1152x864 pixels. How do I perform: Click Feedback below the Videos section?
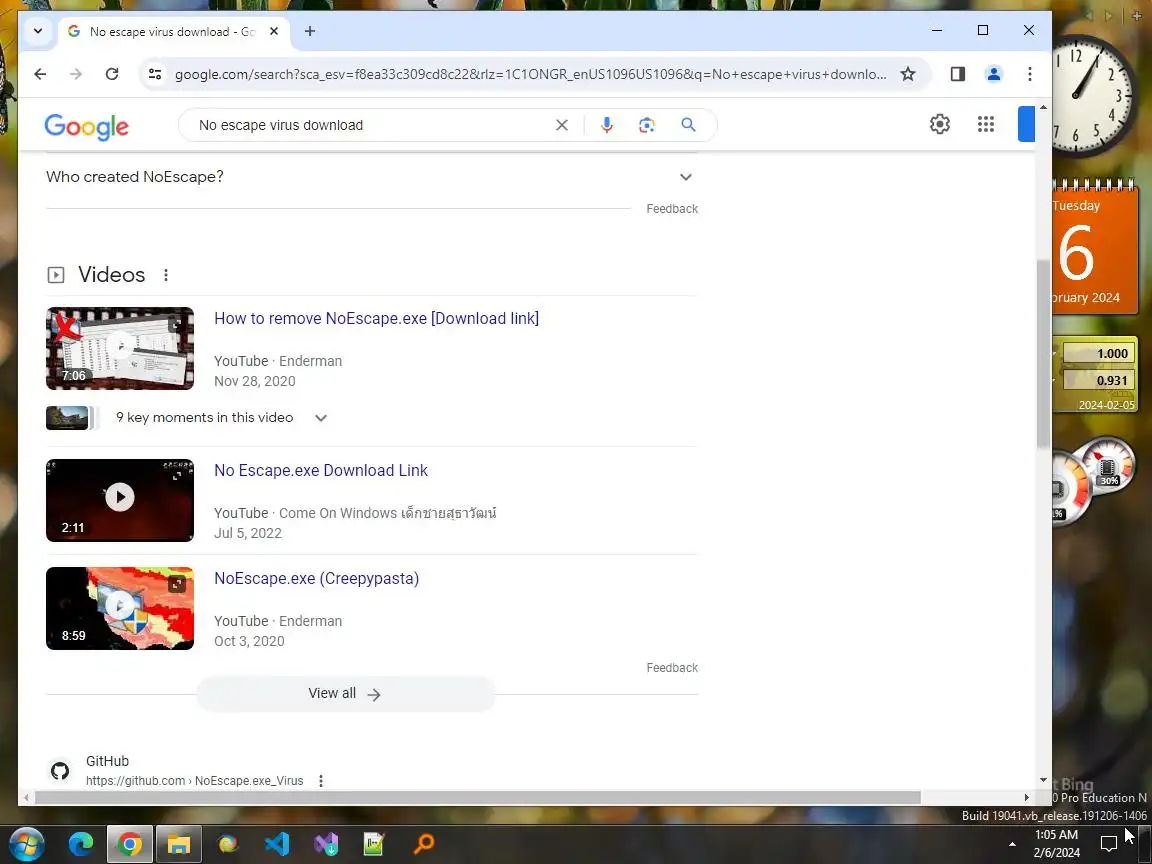pos(672,667)
